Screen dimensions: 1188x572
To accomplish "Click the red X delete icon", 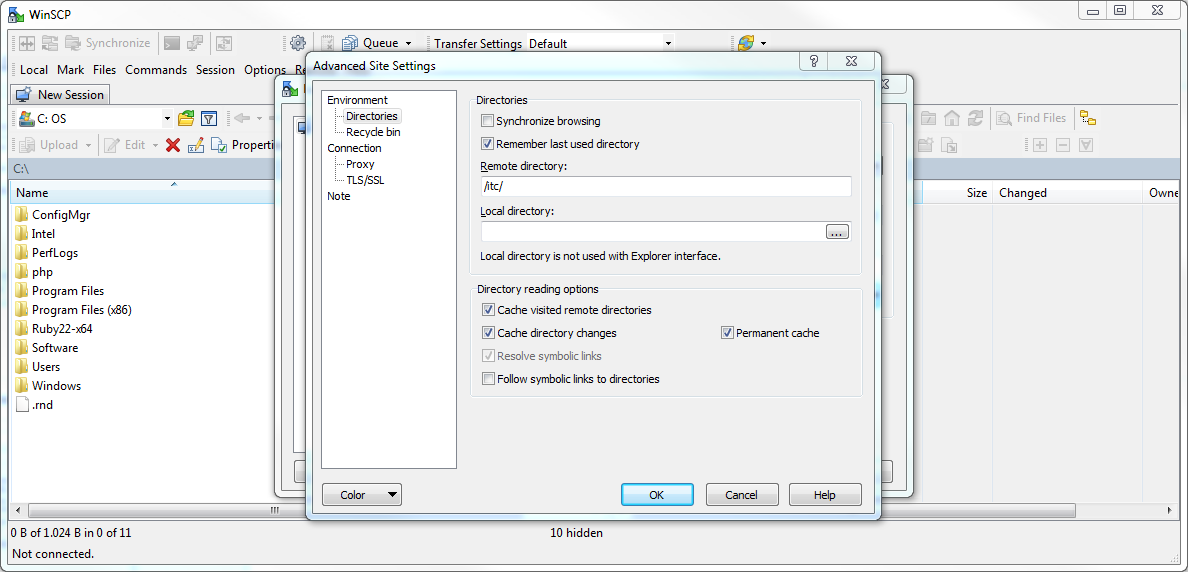I will [173, 145].
